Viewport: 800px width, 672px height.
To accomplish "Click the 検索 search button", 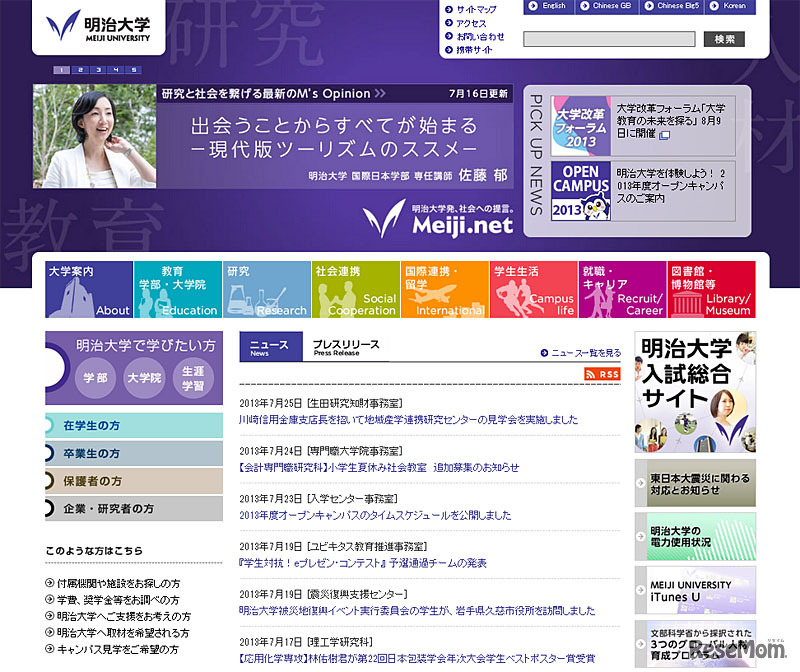I will [x=722, y=38].
